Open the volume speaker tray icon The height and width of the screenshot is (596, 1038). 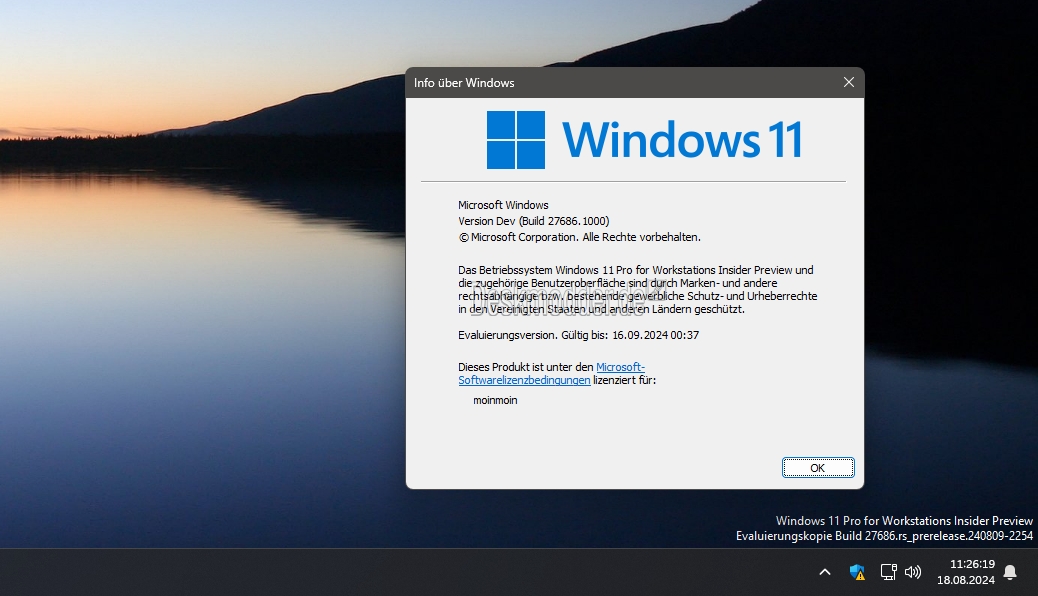coord(913,571)
